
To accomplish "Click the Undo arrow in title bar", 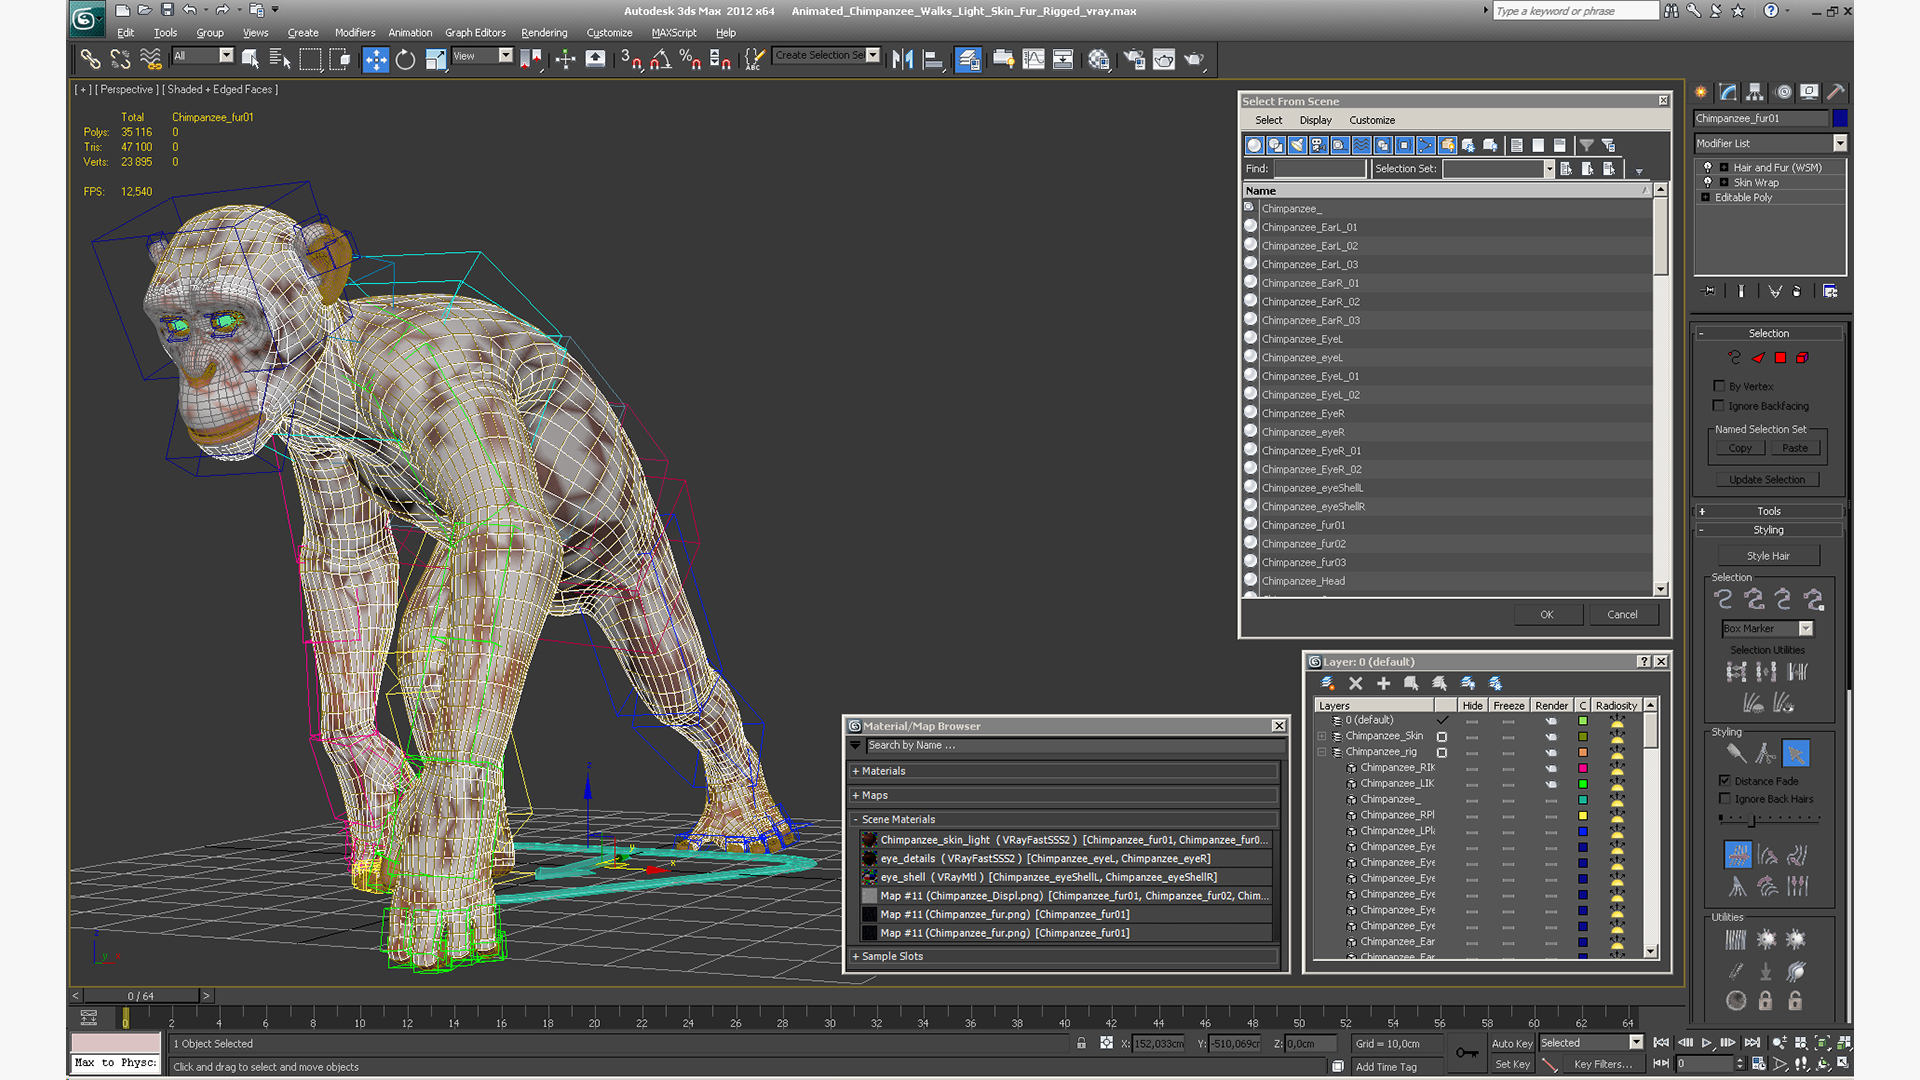I will pos(189,10).
